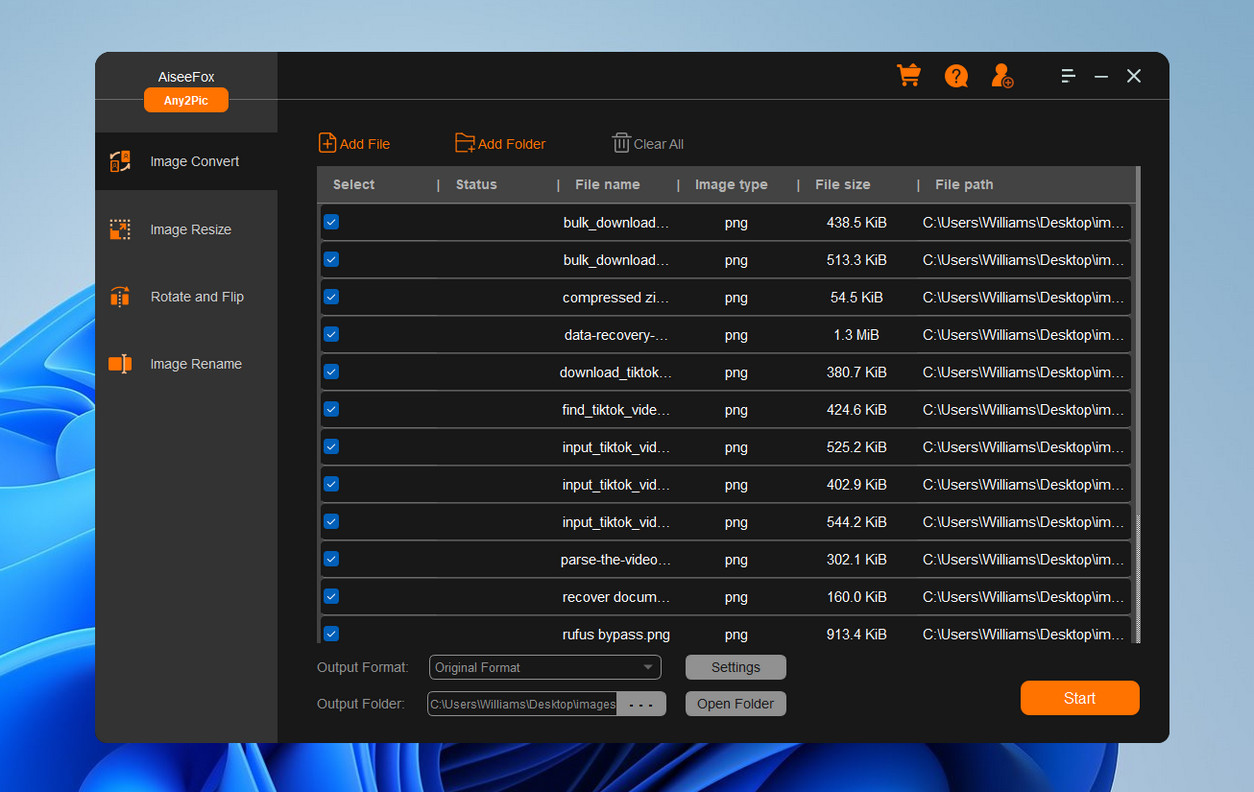1254x792 pixels.
Task: Switch to the Image Convert section
Action: point(186,161)
